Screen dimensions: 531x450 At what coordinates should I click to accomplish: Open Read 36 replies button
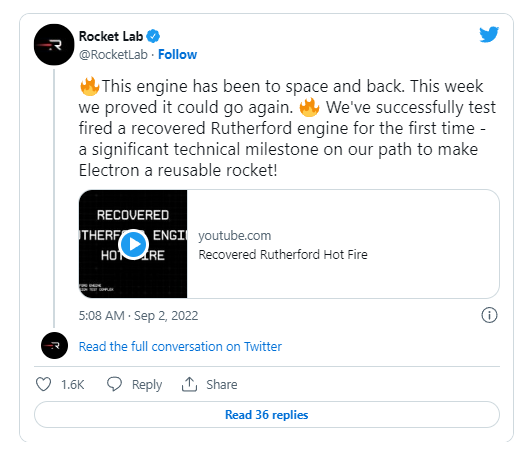pyautogui.click(x=267, y=415)
